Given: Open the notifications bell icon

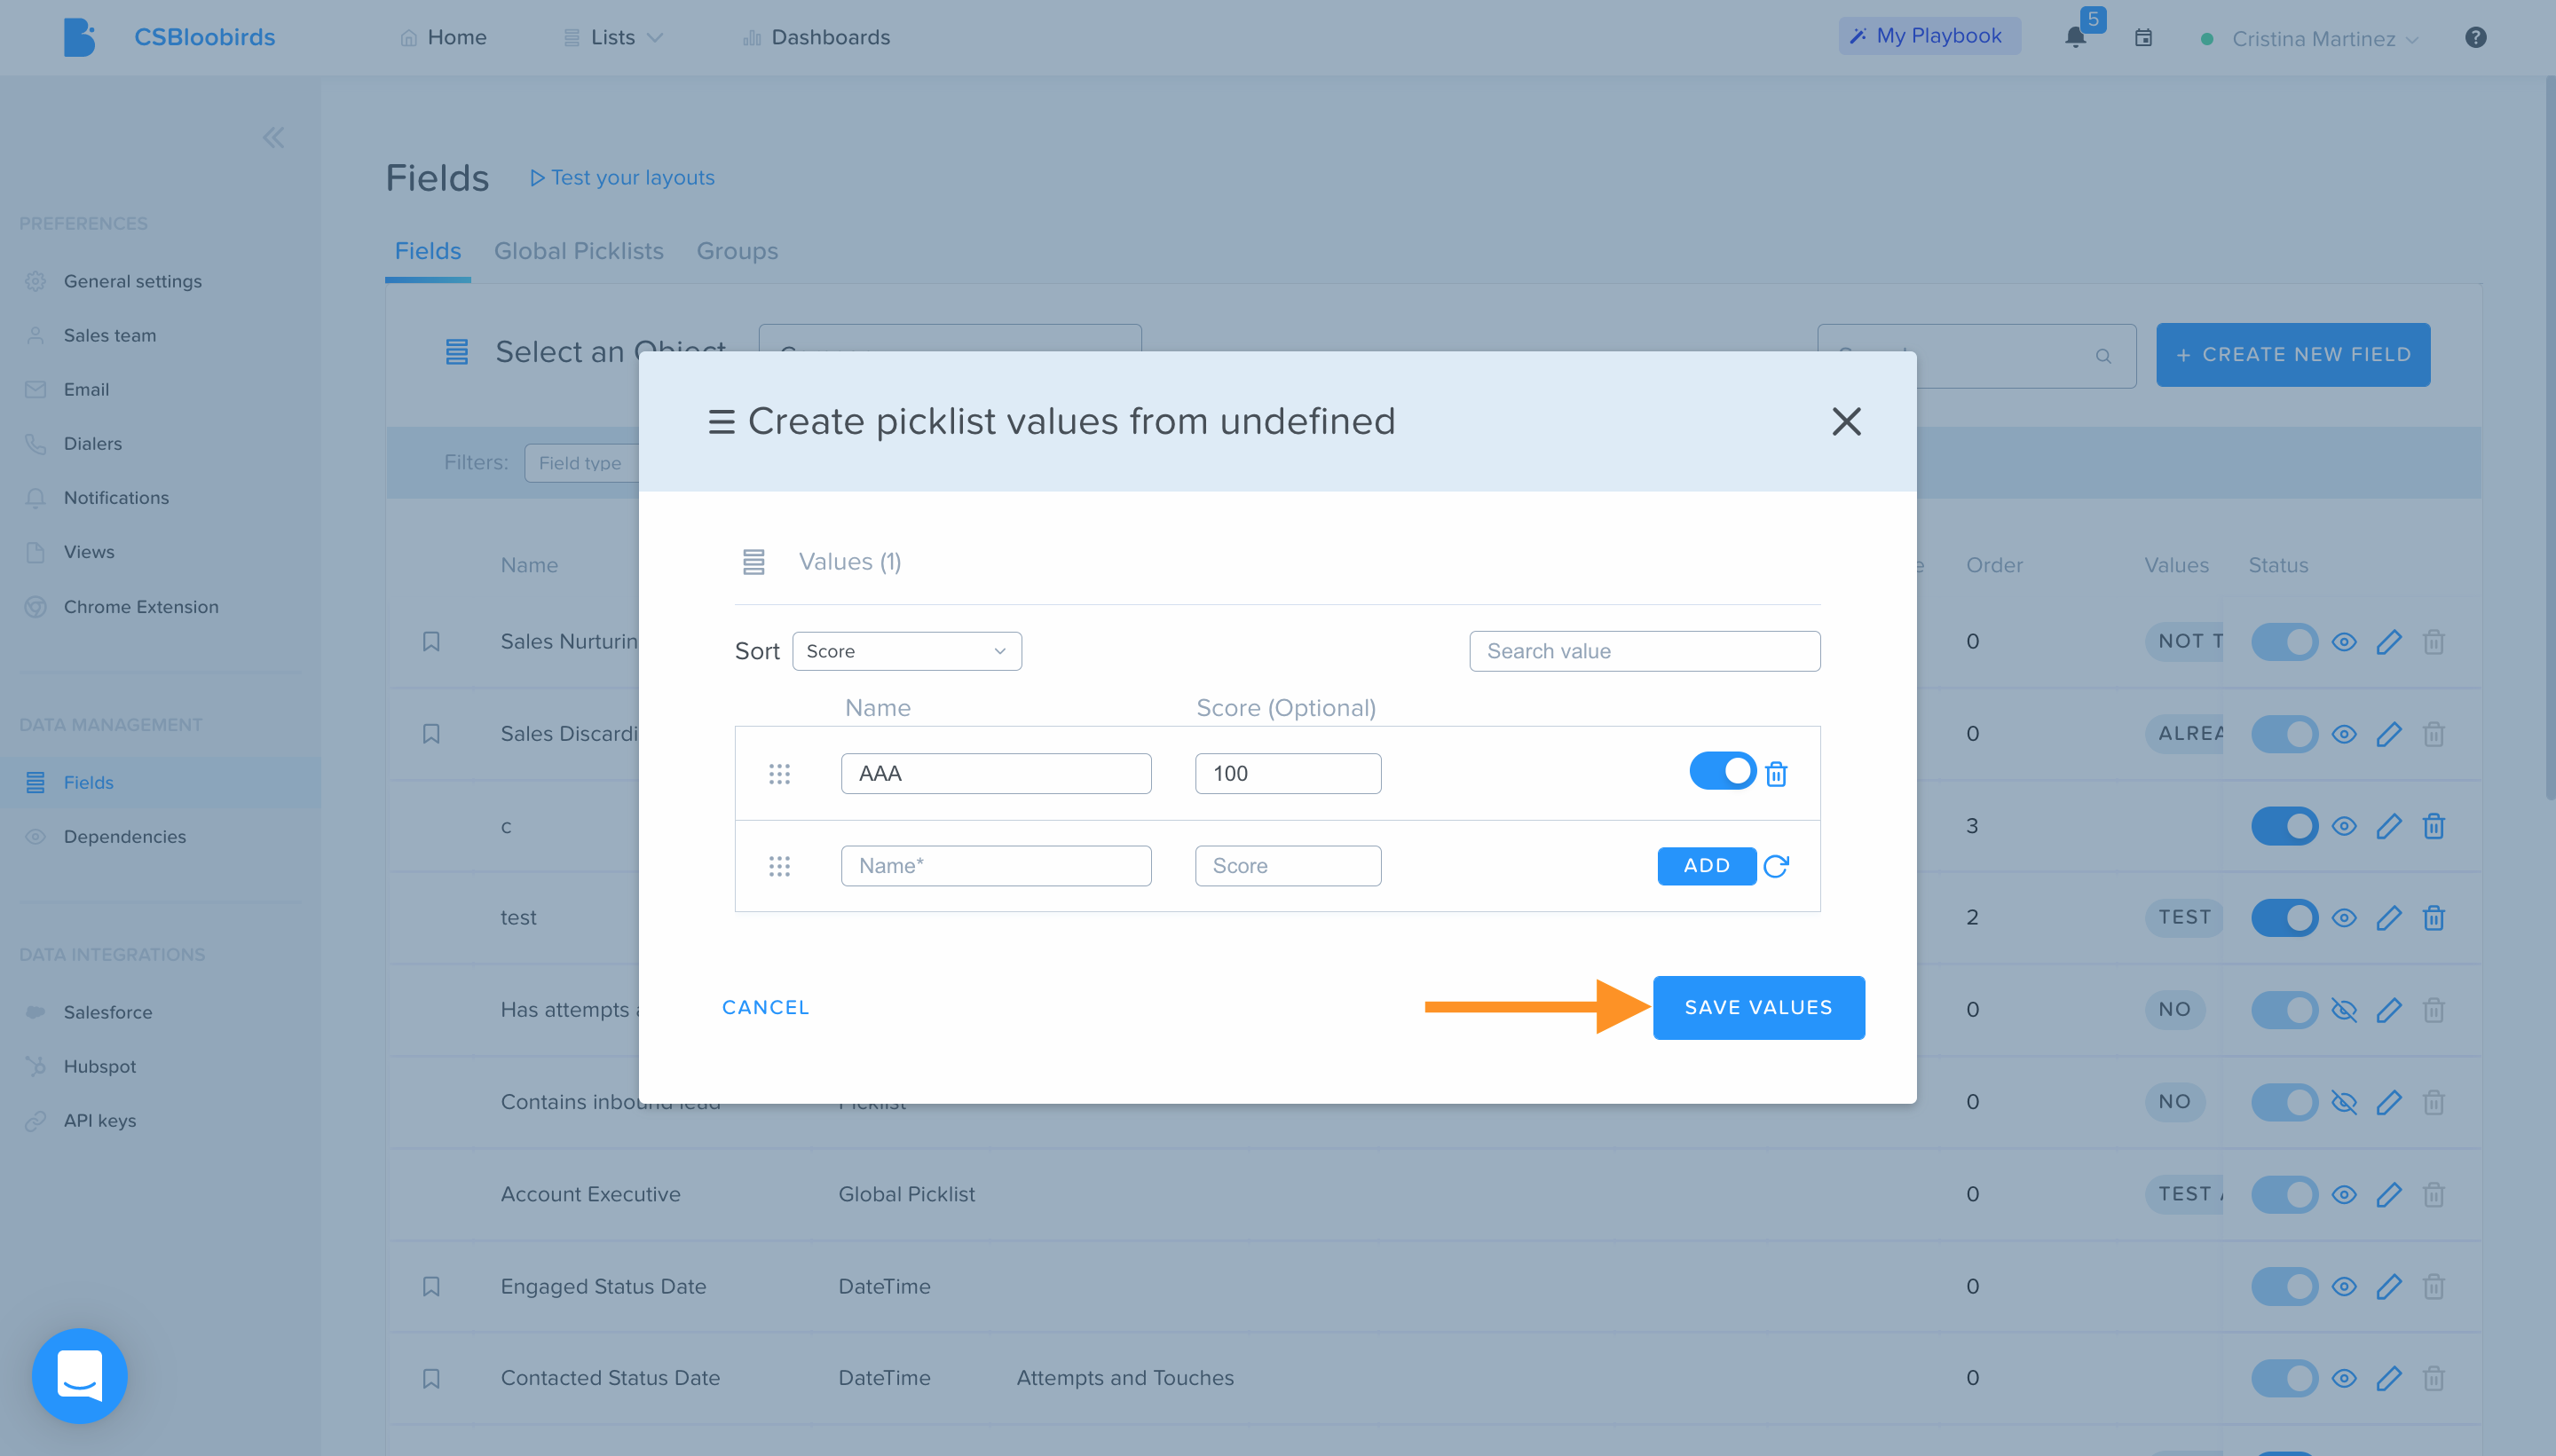Looking at the screenshot, I should [x=2075, y=38].
